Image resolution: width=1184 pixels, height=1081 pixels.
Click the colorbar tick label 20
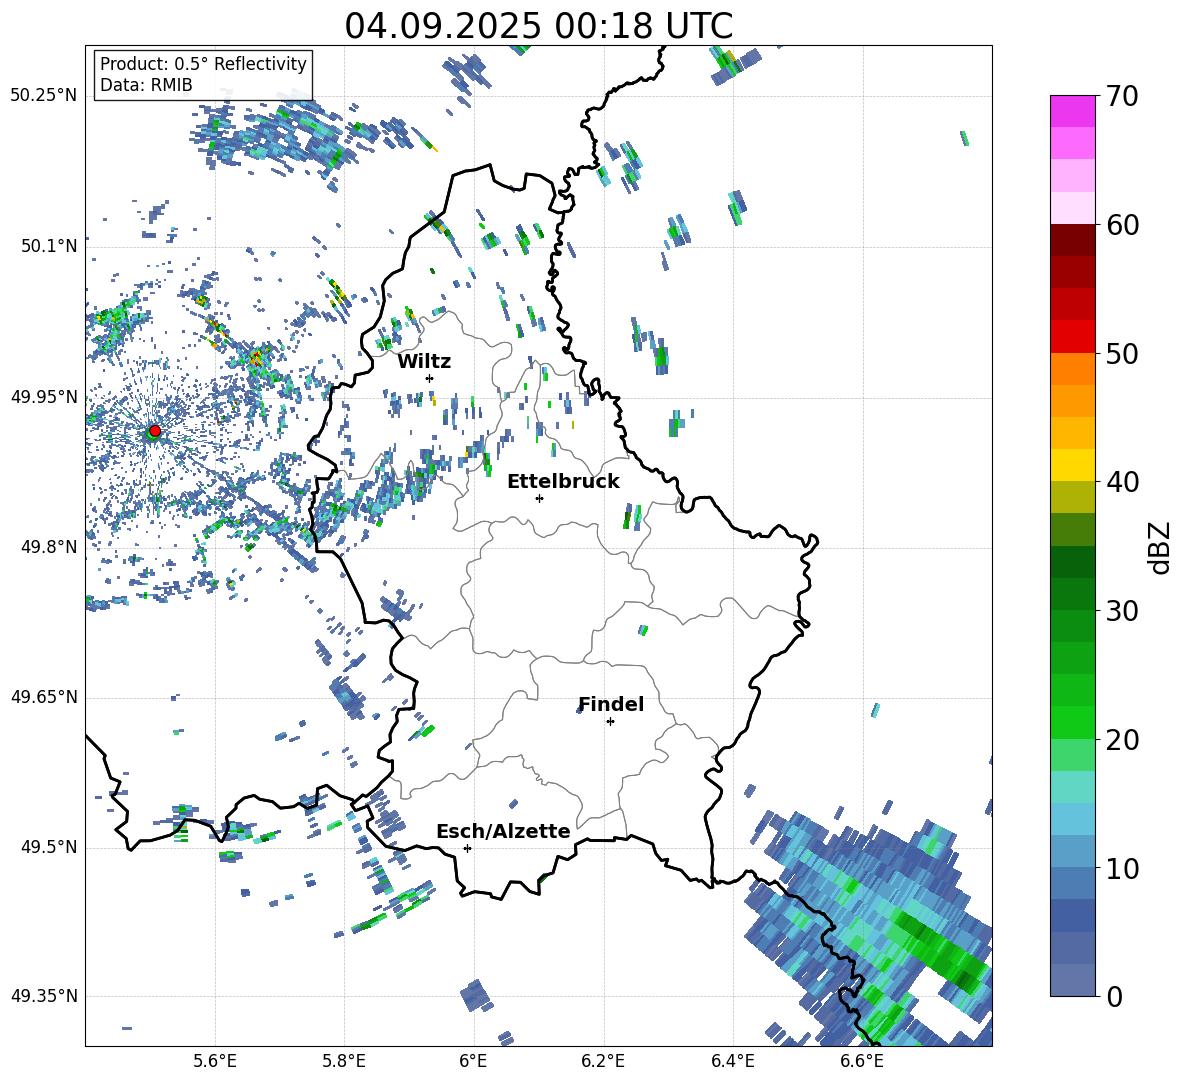tap(1122, 740)
